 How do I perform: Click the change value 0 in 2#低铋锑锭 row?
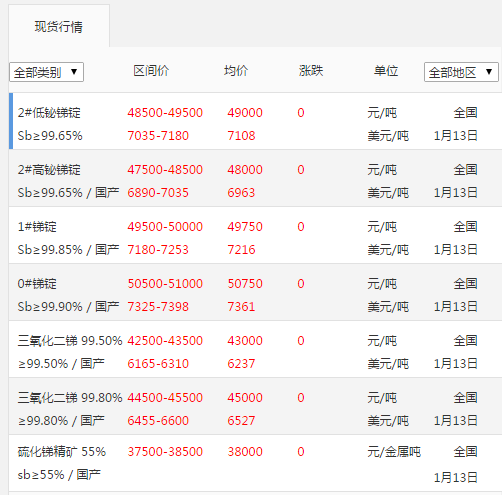[x=301, y=113]
